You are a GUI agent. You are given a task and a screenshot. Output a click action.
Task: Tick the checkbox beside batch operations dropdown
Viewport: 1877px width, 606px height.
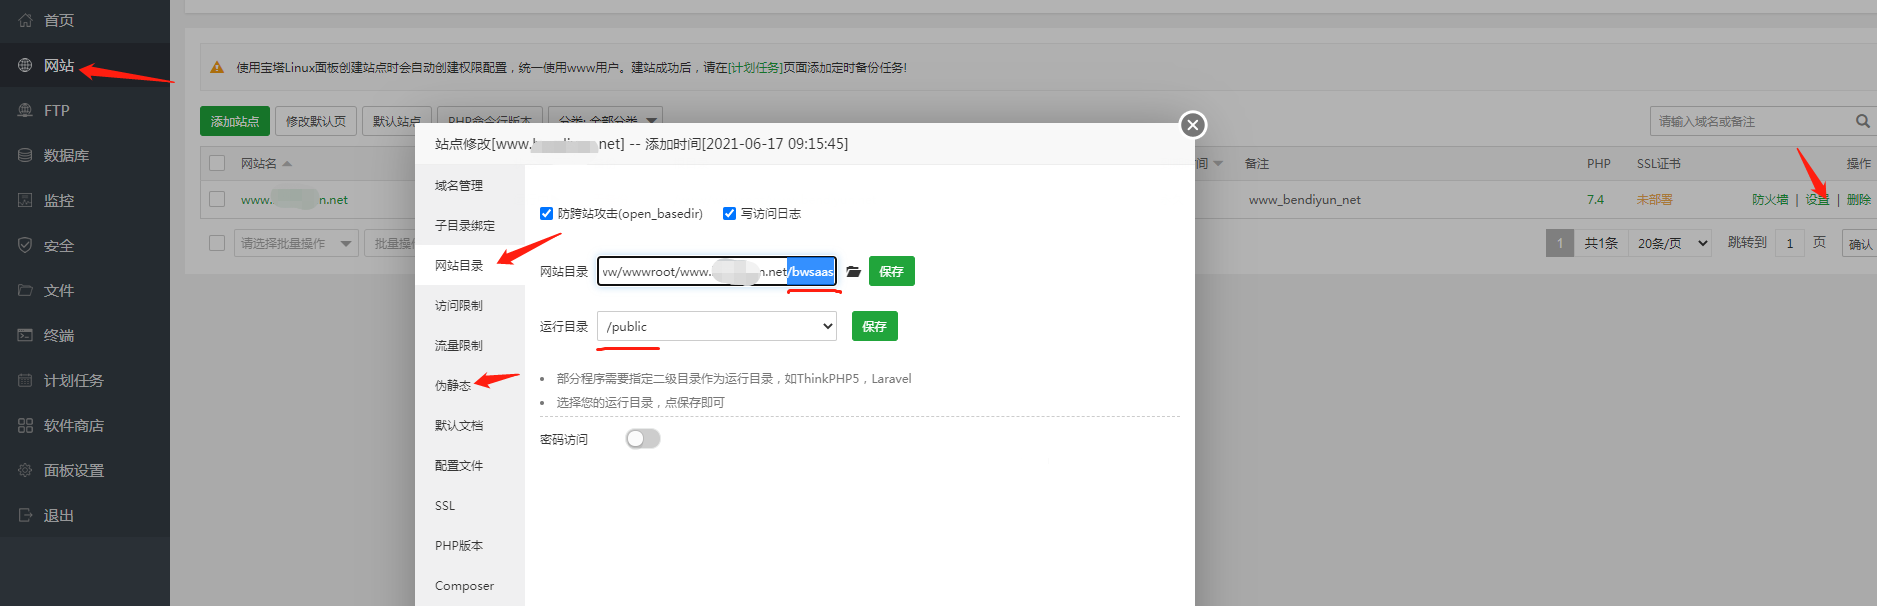point(217,243)
